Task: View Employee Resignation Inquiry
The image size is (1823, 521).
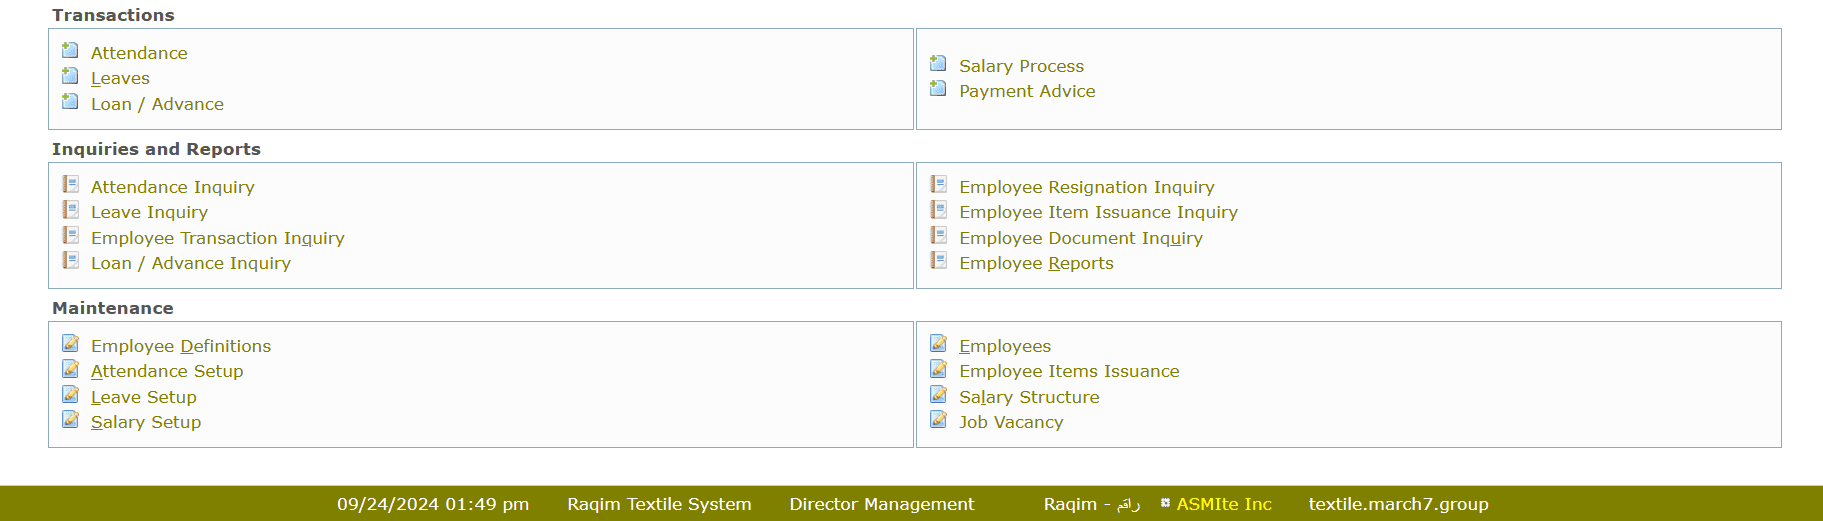Action: point(1086,187)
